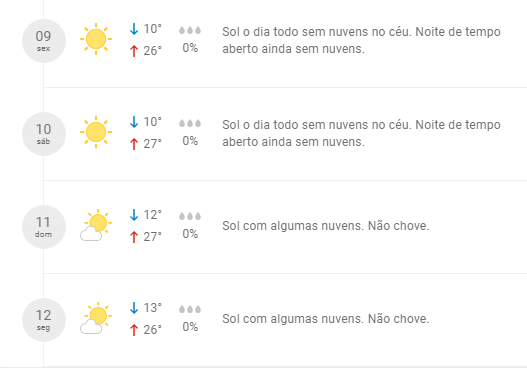The width and height of the screenshot is (527, 368).
Task: Click the raindrops icon for day 10
Action: pyautogui.click(x=190, y=123)
